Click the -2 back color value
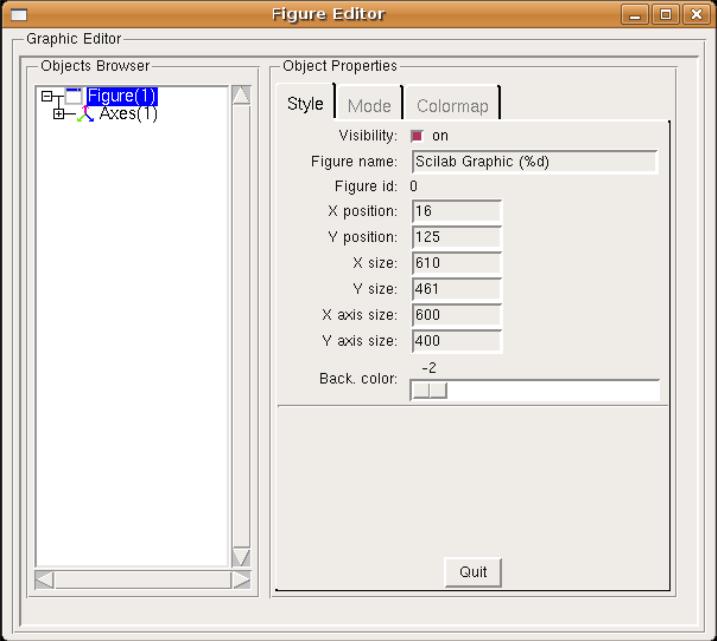717x641 pixels. pyautogui.click(x=429, y=368)
